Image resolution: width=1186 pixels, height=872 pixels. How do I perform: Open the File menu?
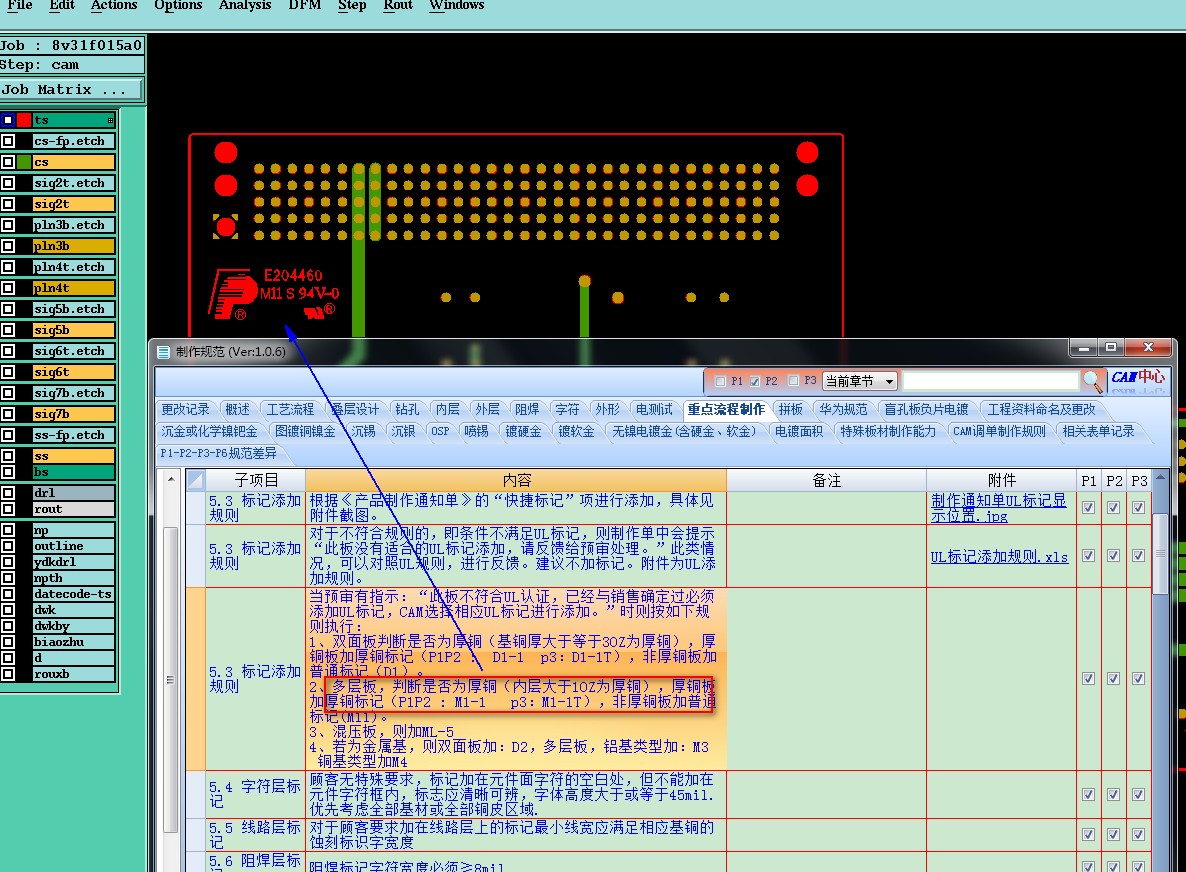[20, 5]
